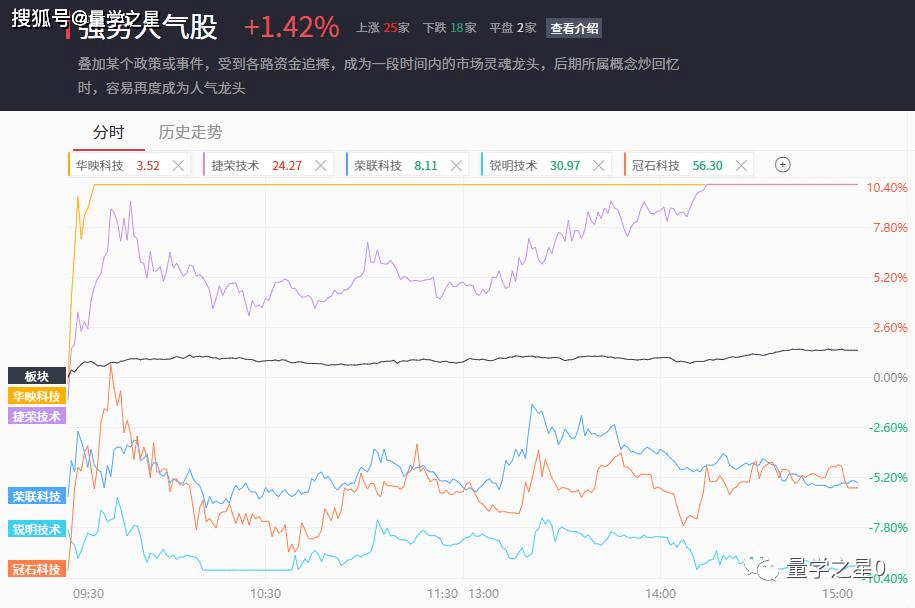915x608 pixels.
Task: Remove 华映科技 from the comparison chart
Action: pyautogui.click(x=178, y=165)
